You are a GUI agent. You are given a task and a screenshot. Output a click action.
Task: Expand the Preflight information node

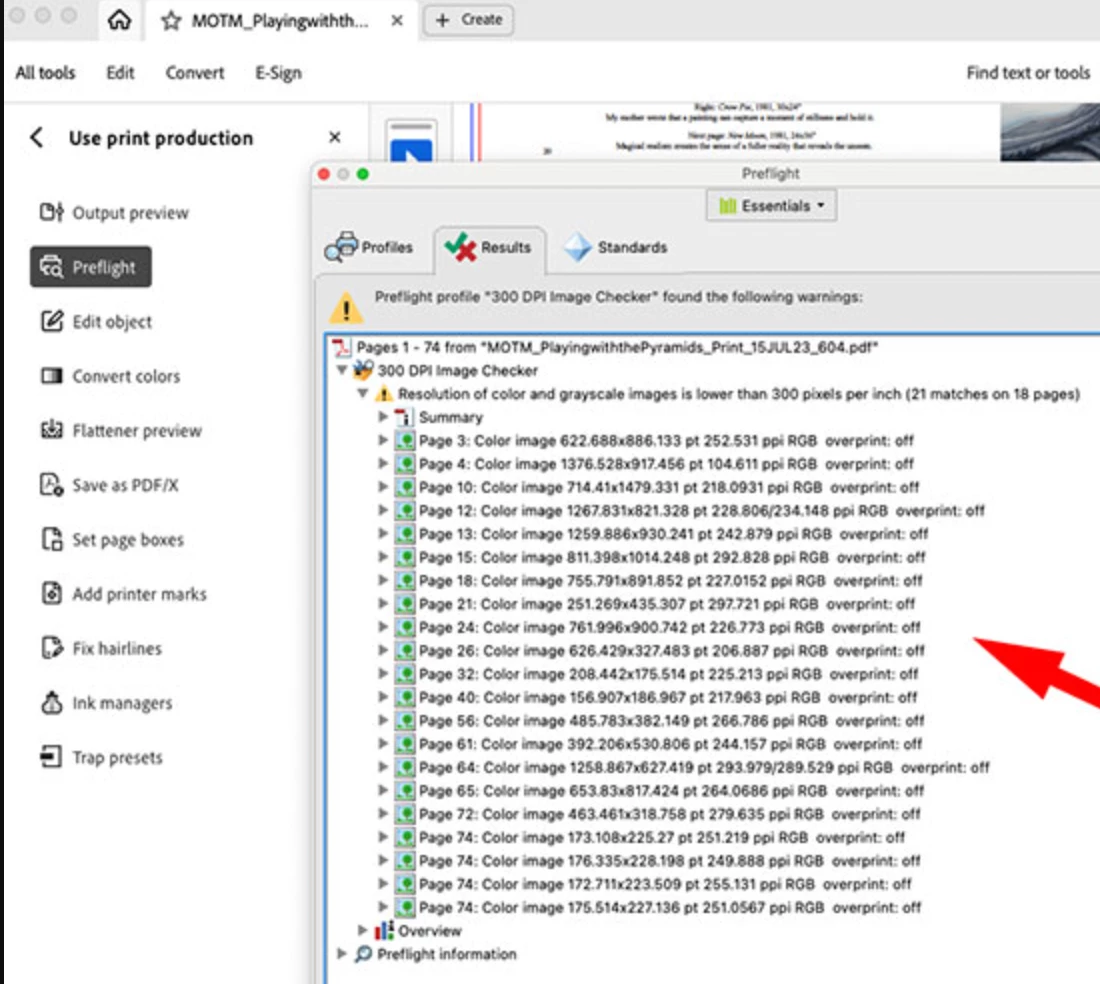click(342, 954)
